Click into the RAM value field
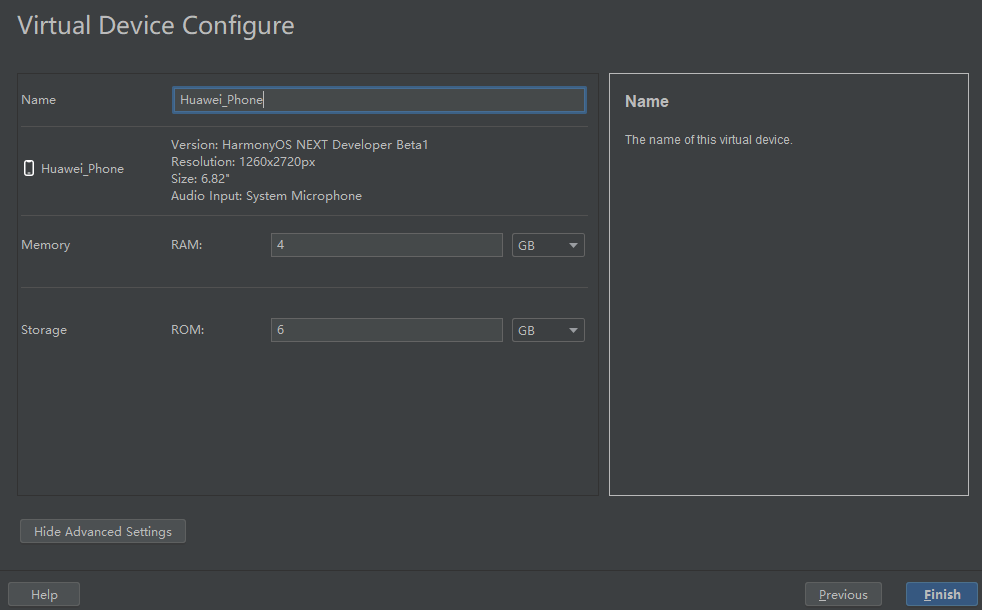Screen dimensions: 982x610 tap(386, 245)
